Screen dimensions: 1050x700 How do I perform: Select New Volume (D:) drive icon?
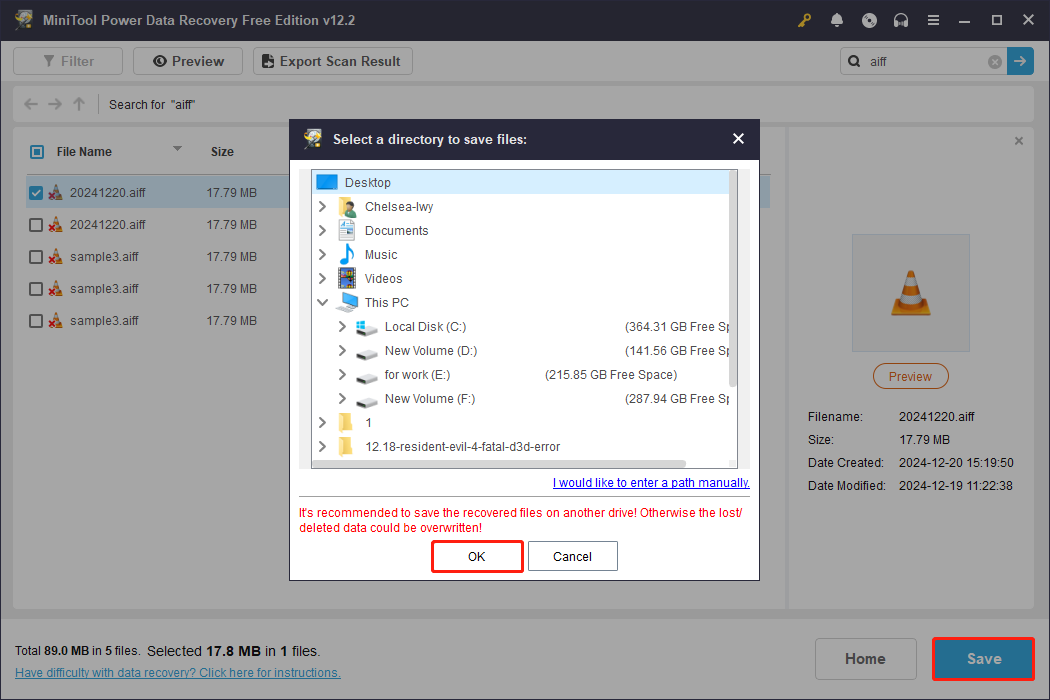366,352
